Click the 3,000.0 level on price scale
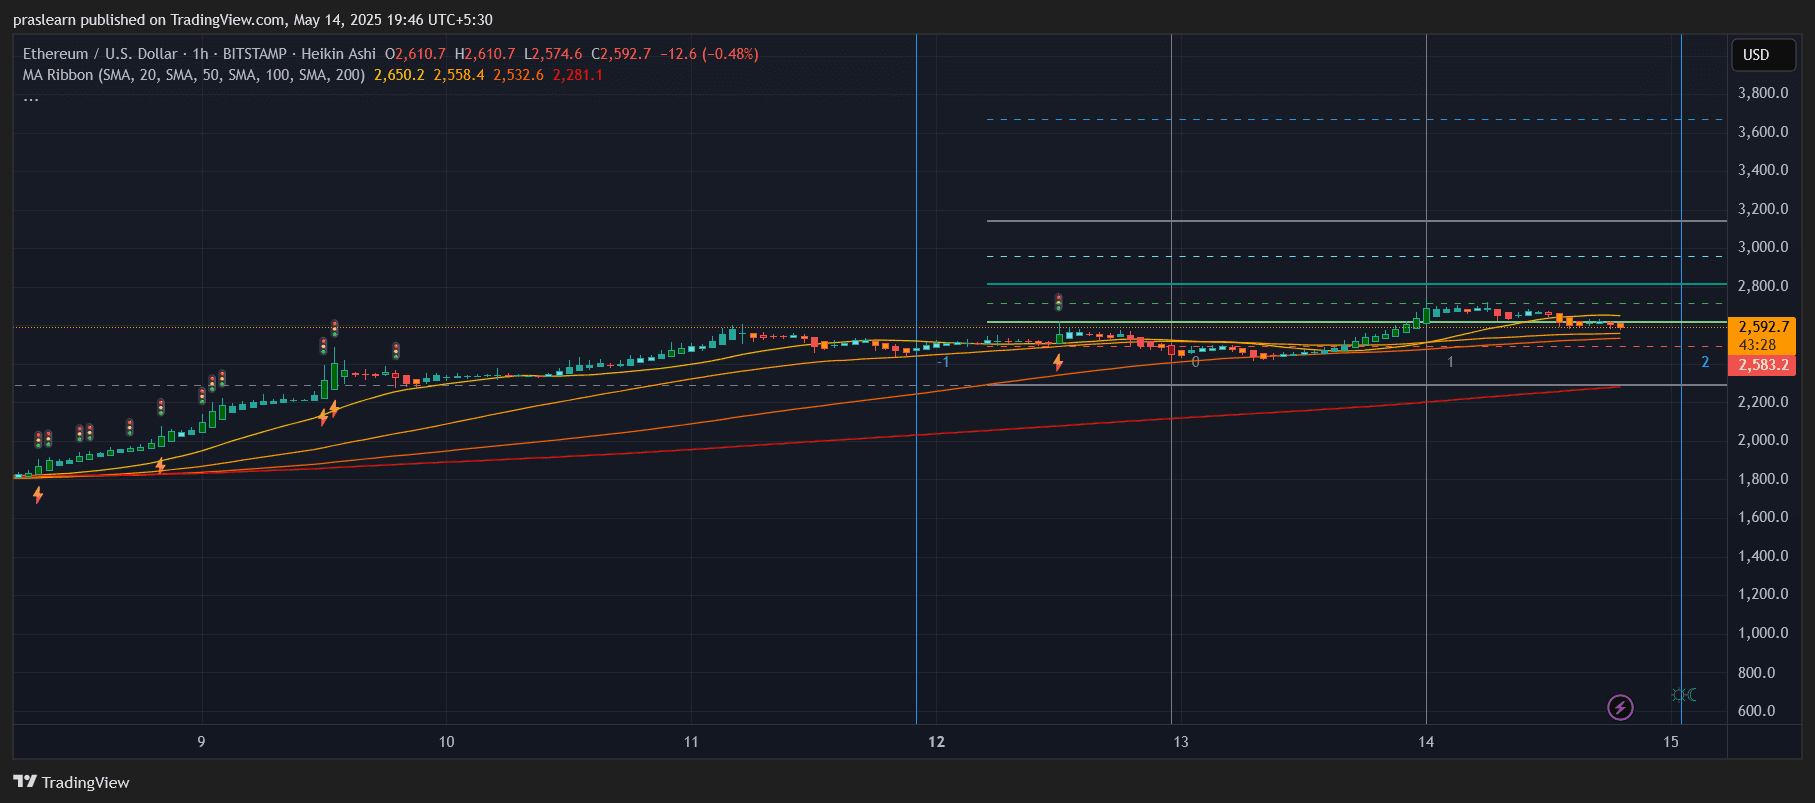Image resolution: width=1815 pixels, height=803 pixels. click(x=1763, y=247)
